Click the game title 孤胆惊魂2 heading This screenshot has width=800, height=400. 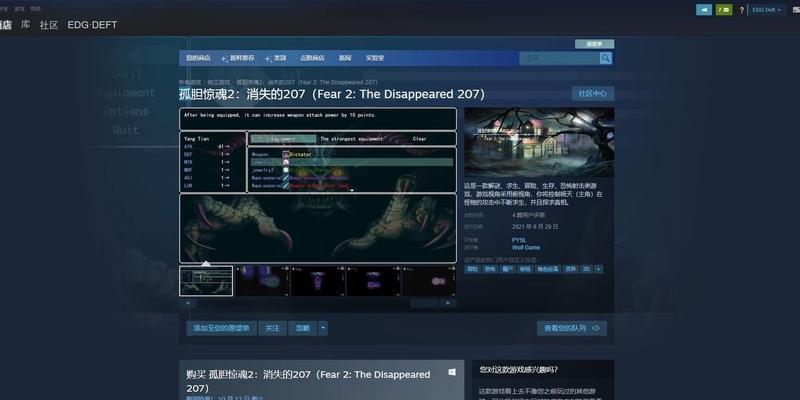tap(332, 94)
